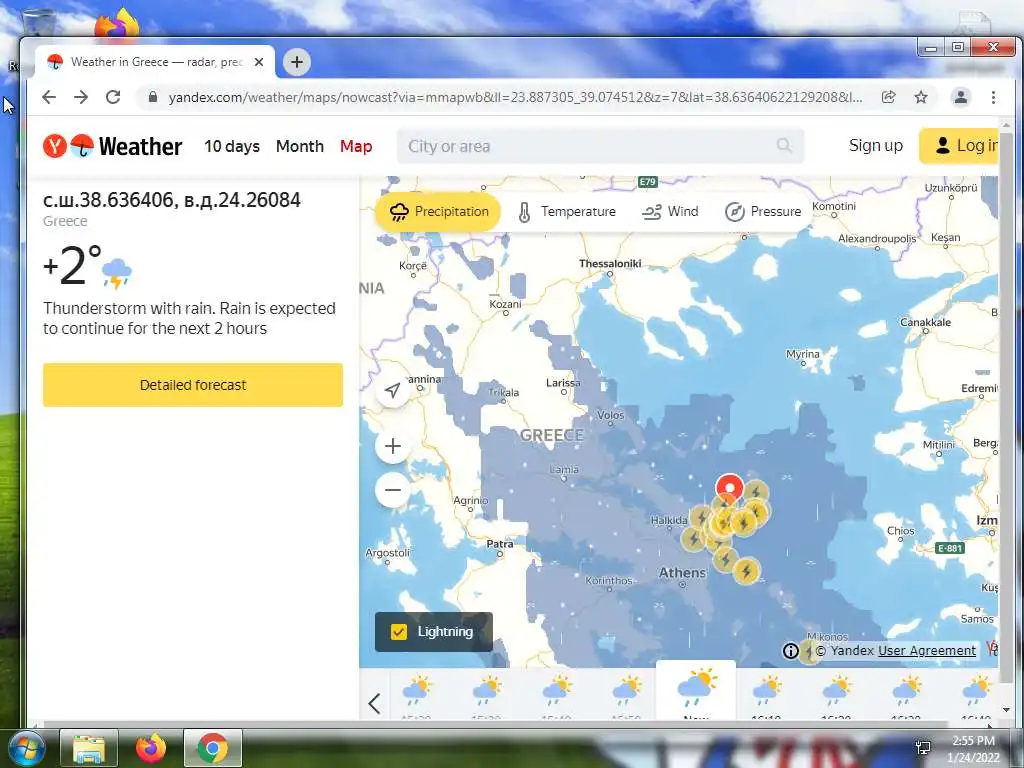Viewport: 1024px width, 768px height.
Task: Reload the page
Action: 113,97
